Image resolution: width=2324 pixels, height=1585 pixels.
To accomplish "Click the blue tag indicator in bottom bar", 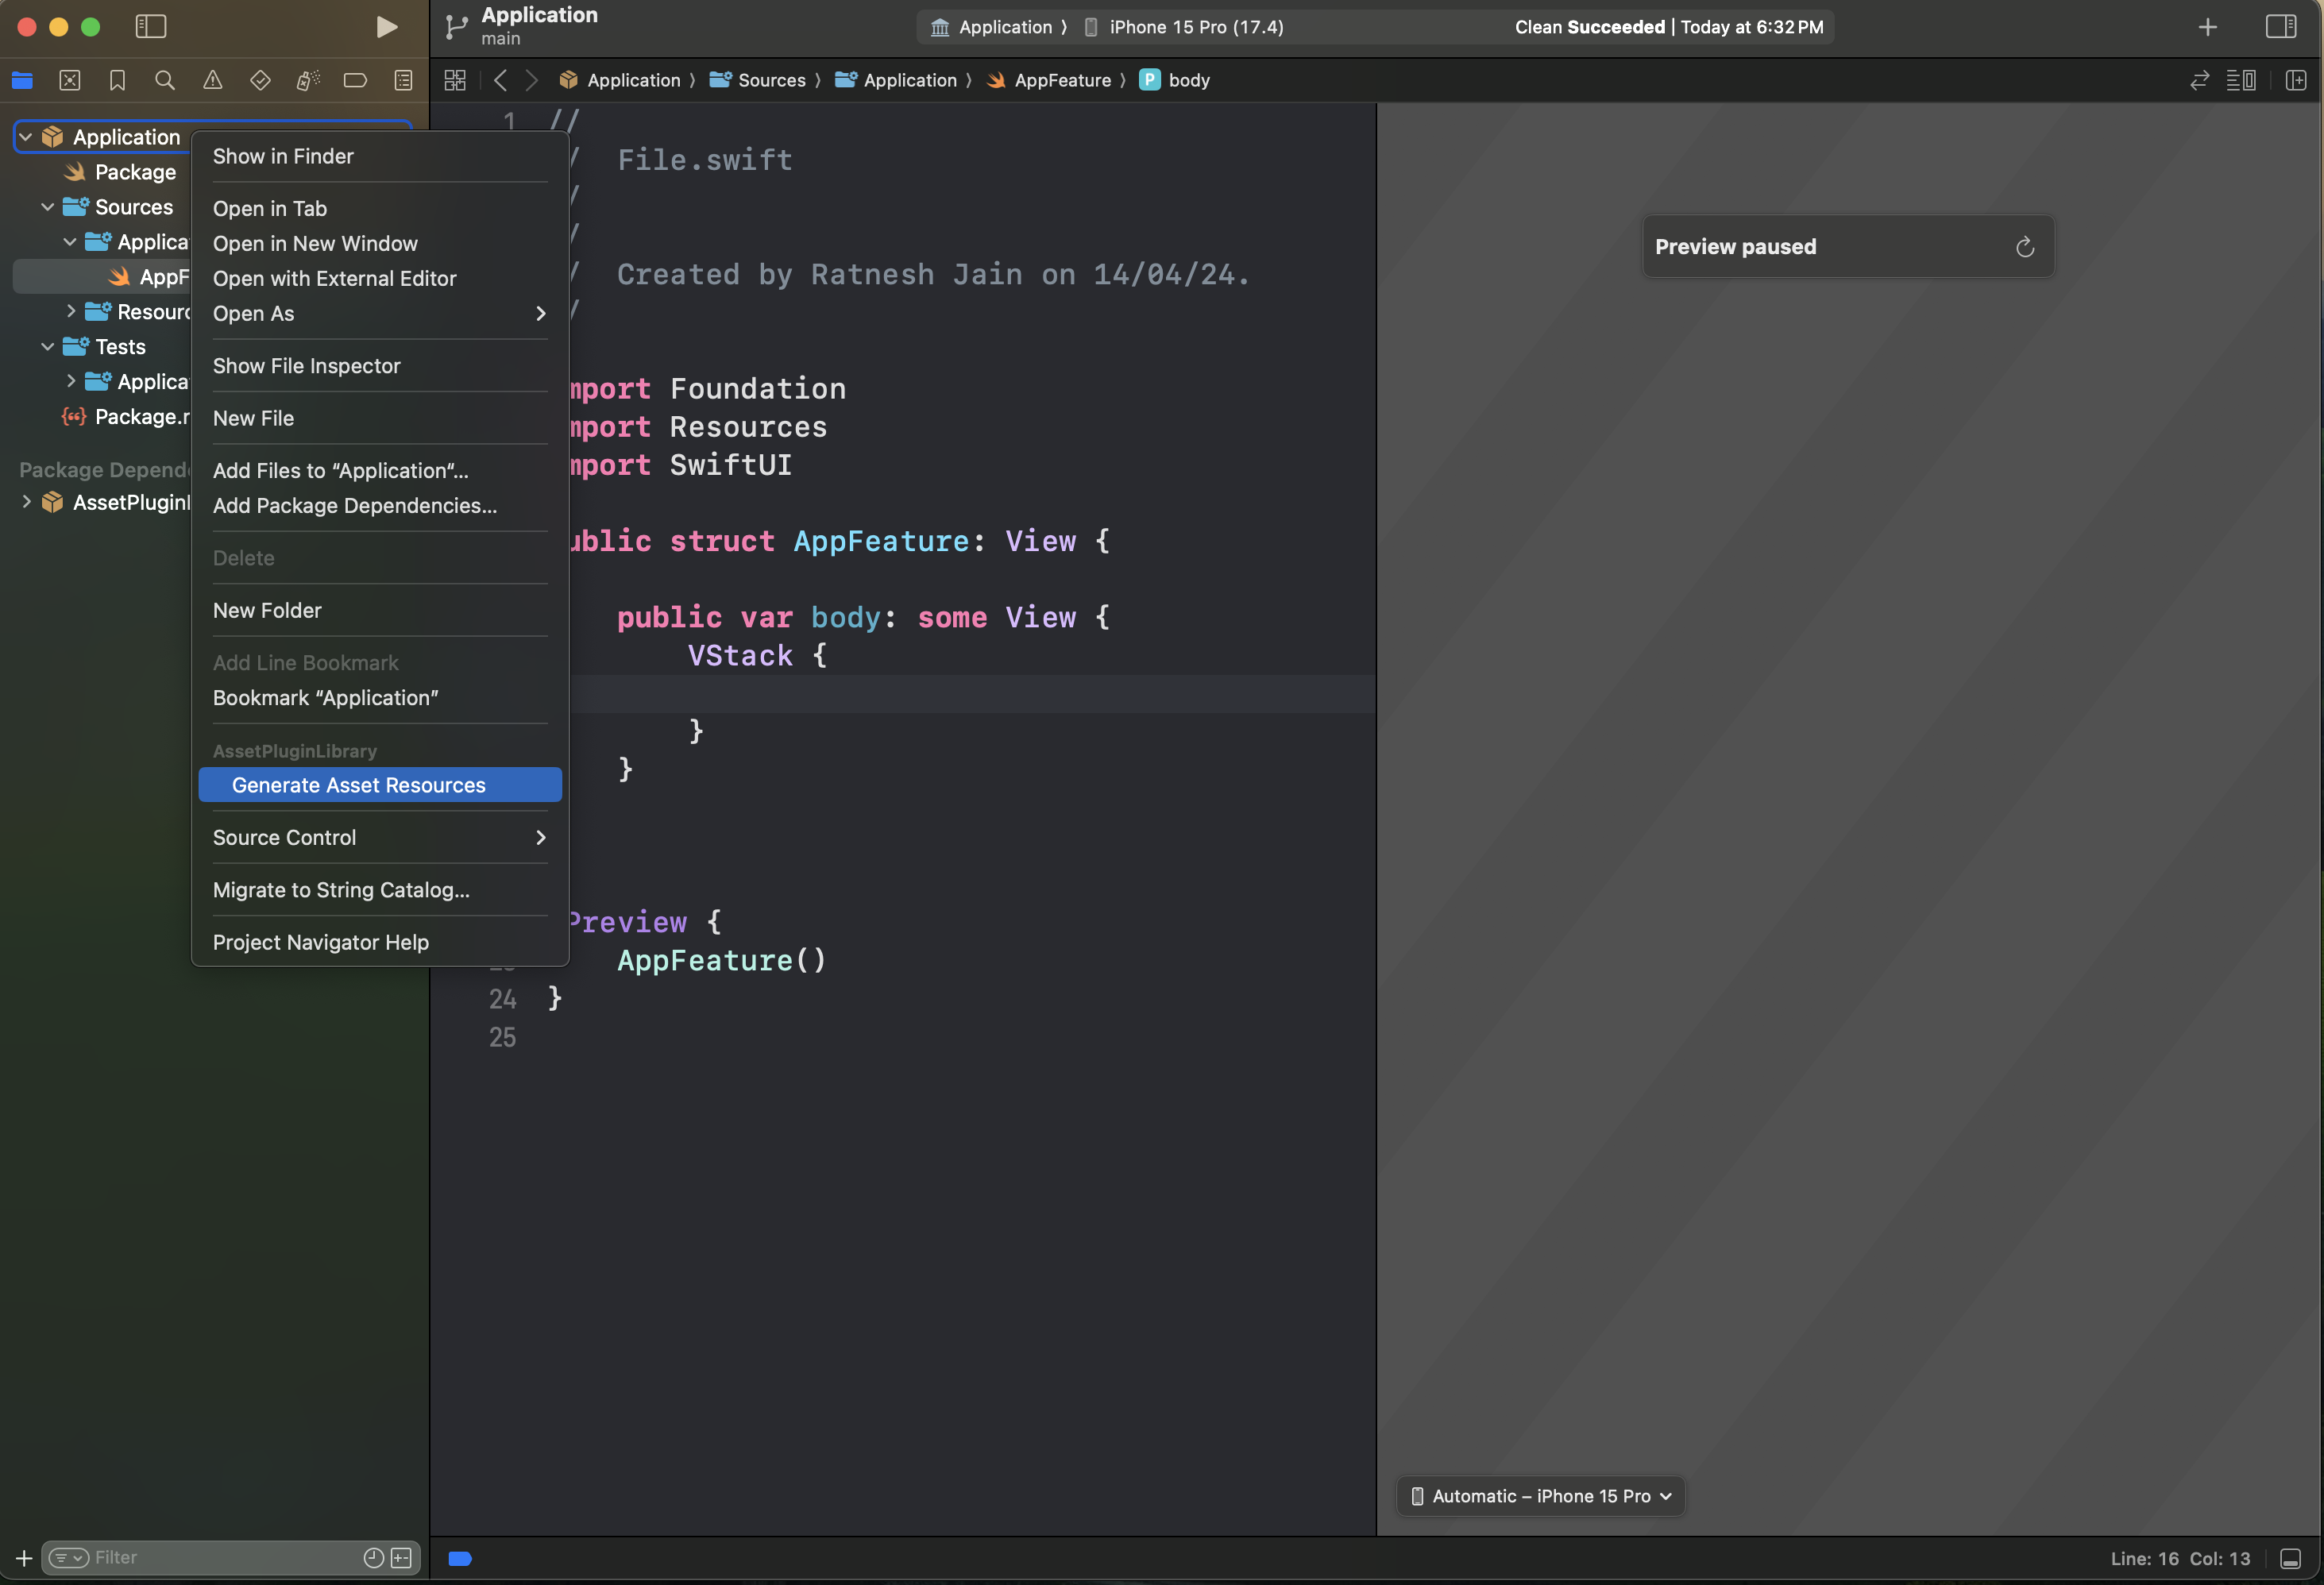I will pyautogui.click(x=460, y=1558).
